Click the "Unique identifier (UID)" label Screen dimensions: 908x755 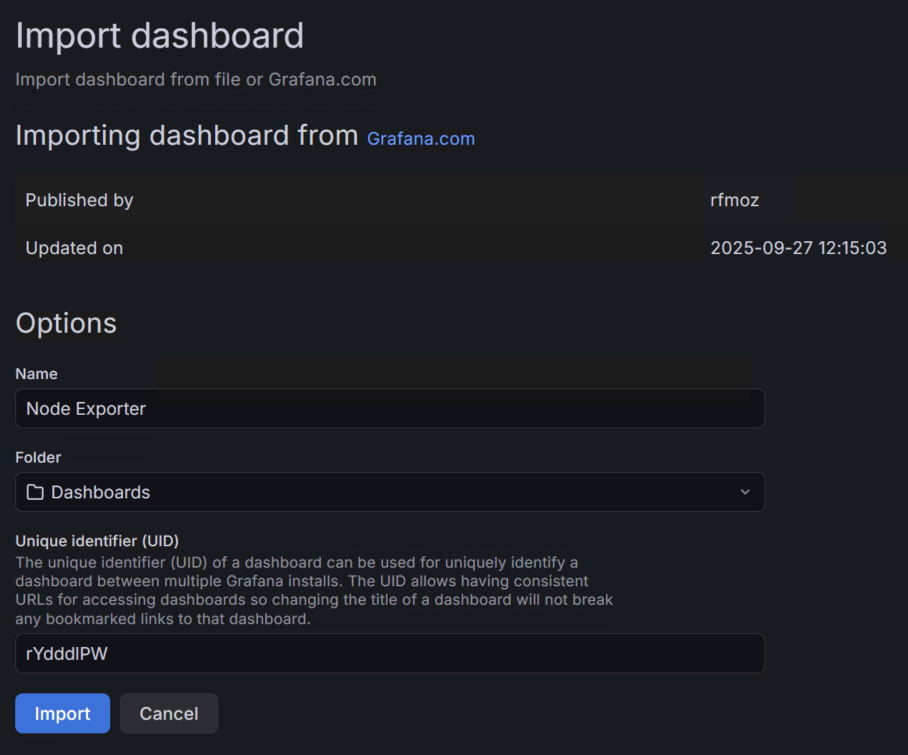(97, 541)
